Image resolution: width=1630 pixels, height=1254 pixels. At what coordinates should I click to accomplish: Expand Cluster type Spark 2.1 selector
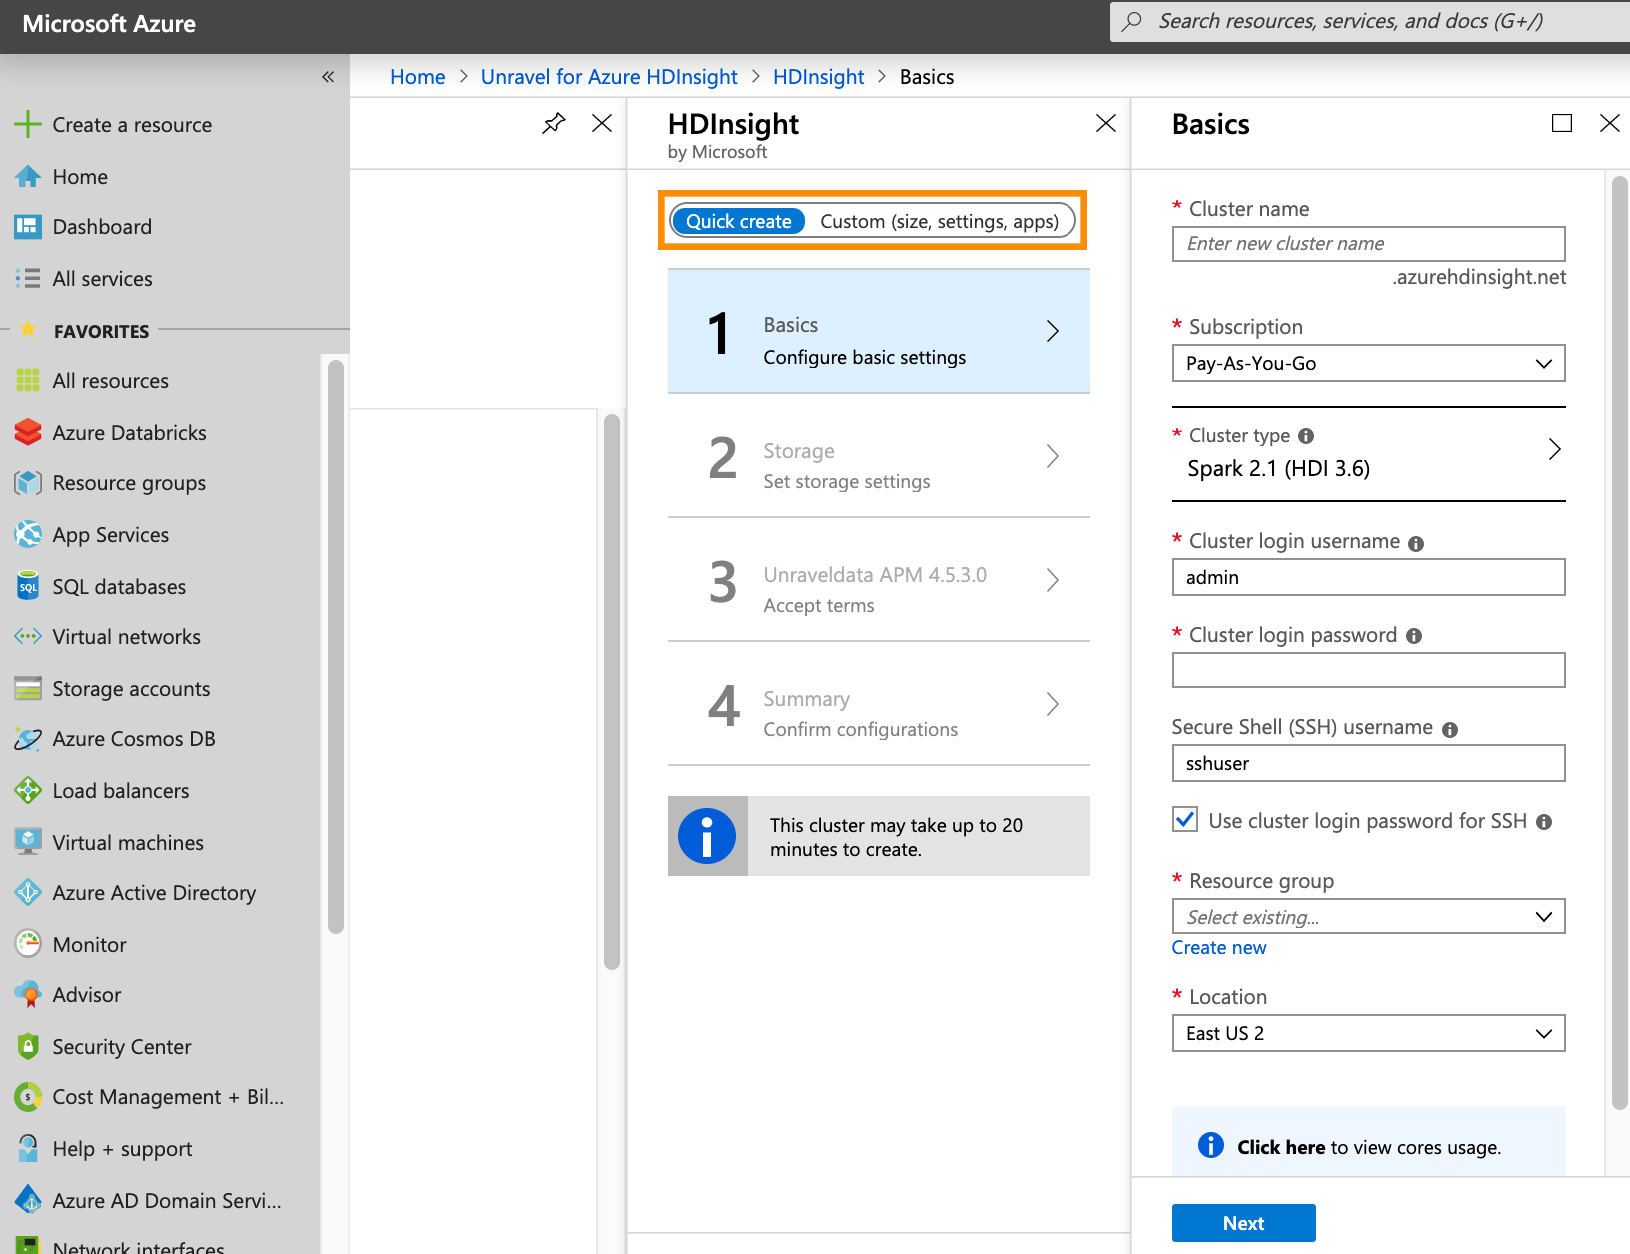click(x=1368, y=453)
